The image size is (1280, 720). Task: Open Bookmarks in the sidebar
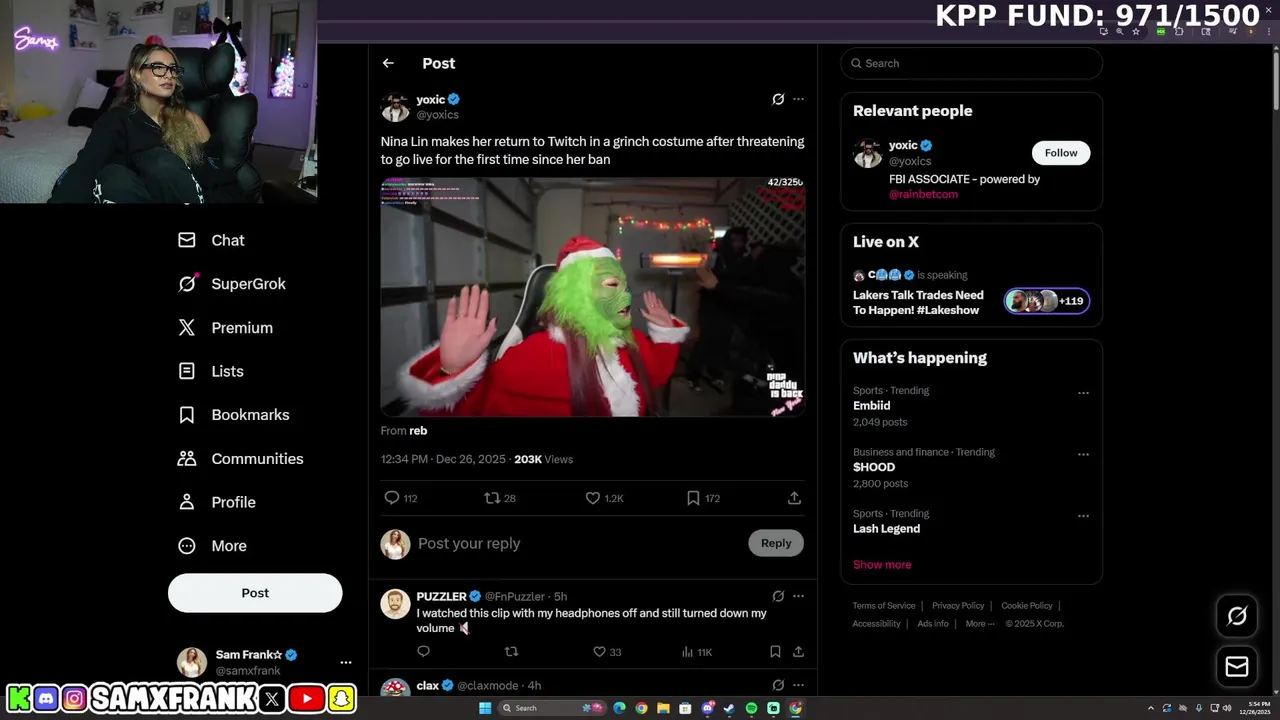point(233,415)
